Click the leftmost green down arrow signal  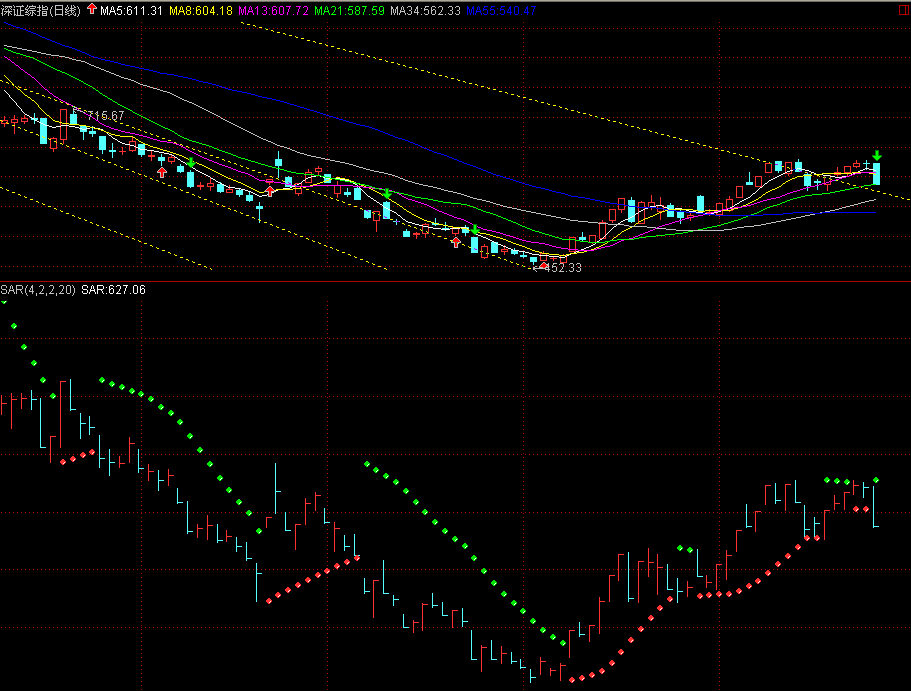(x=191, y=162)
